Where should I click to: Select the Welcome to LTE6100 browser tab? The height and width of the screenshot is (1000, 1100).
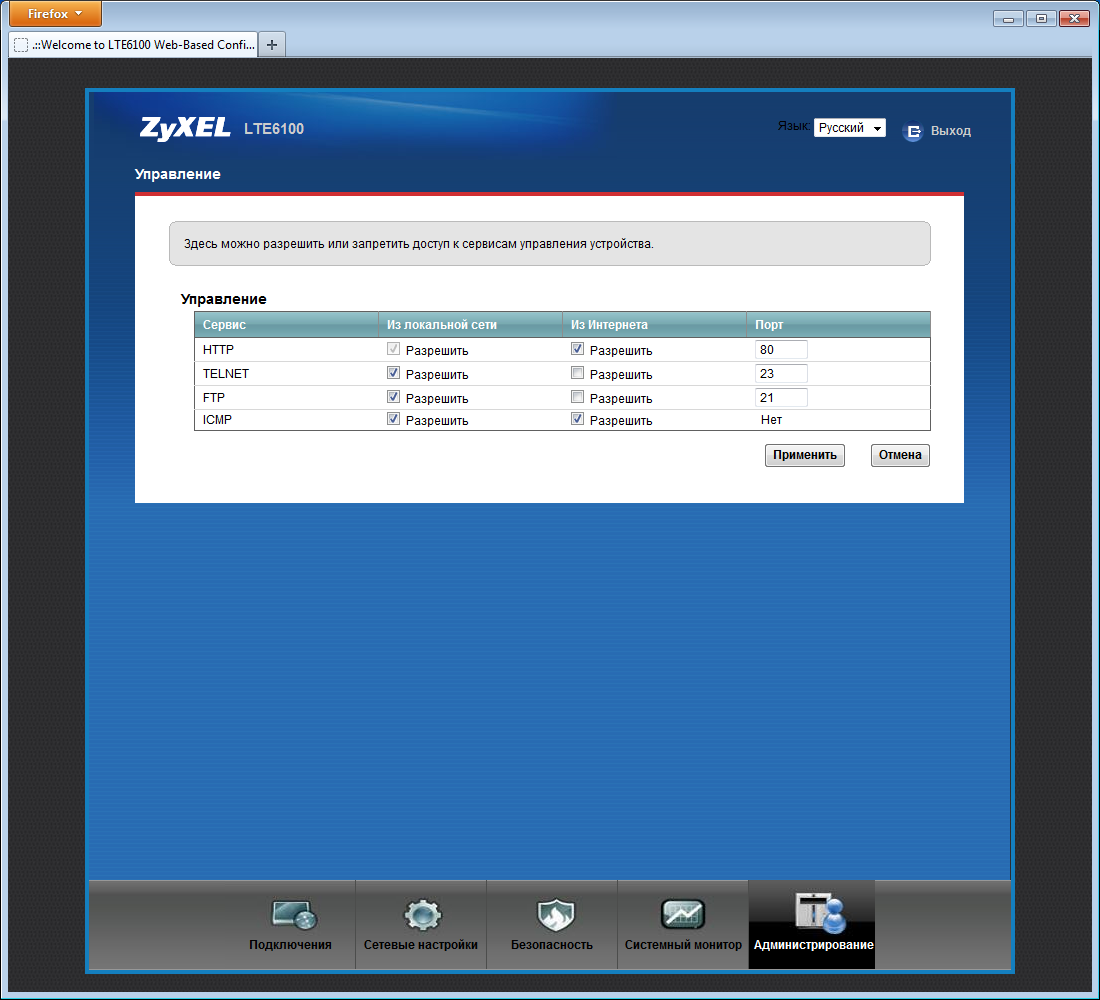pos(135,44)
